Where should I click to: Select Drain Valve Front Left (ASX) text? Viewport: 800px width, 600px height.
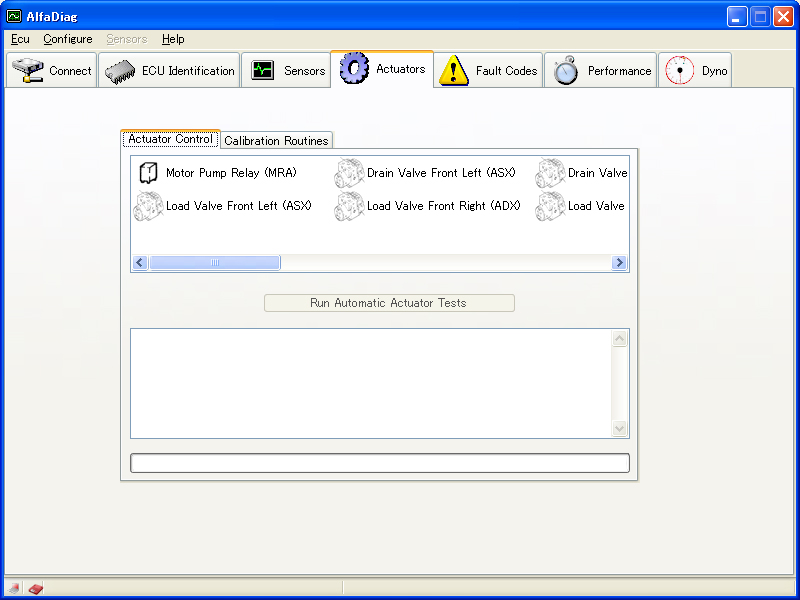pos(441,173)
